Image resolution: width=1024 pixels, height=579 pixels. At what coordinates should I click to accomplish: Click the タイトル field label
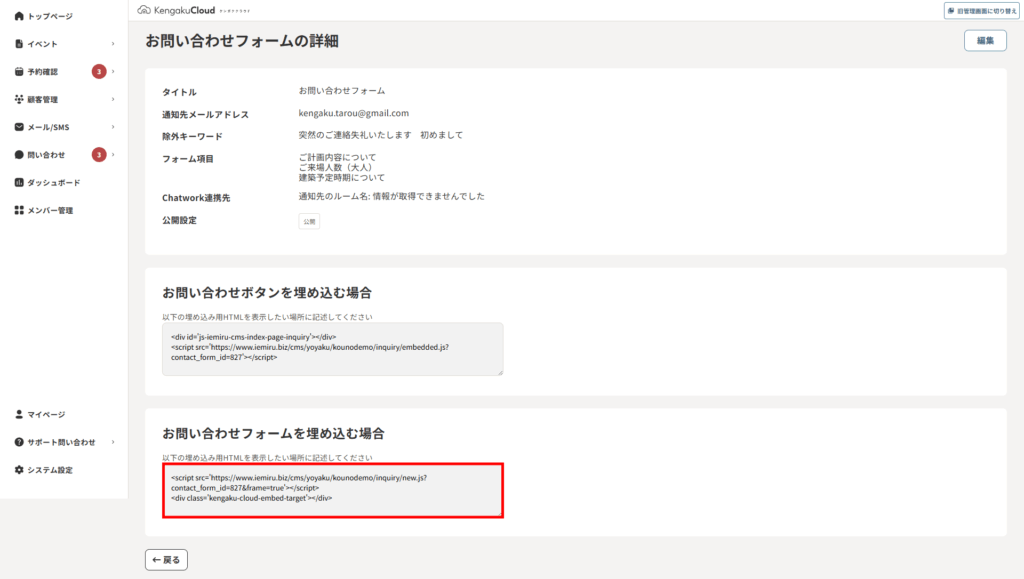pos(179,92)
